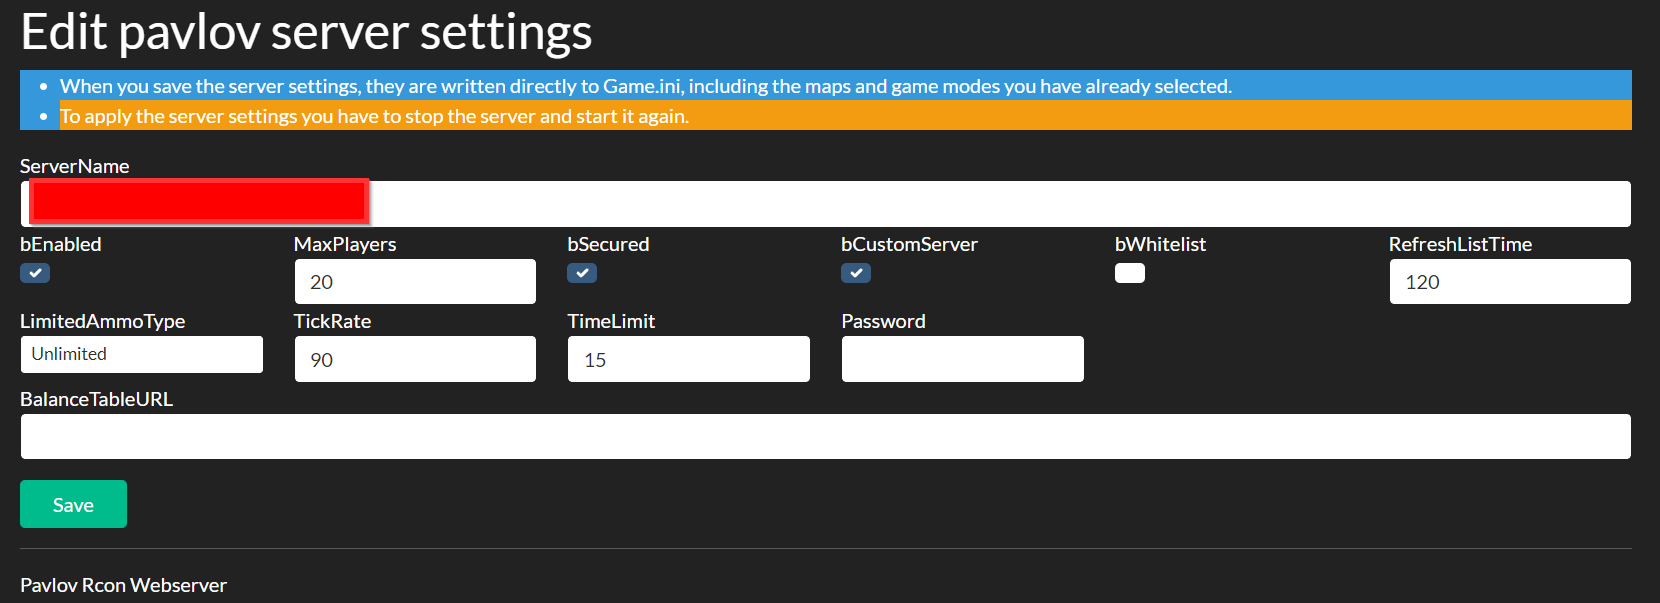Focus the empty Password field
Image resolution: width=1660 pixels, height=603 pixels.
tap(963, 359)
